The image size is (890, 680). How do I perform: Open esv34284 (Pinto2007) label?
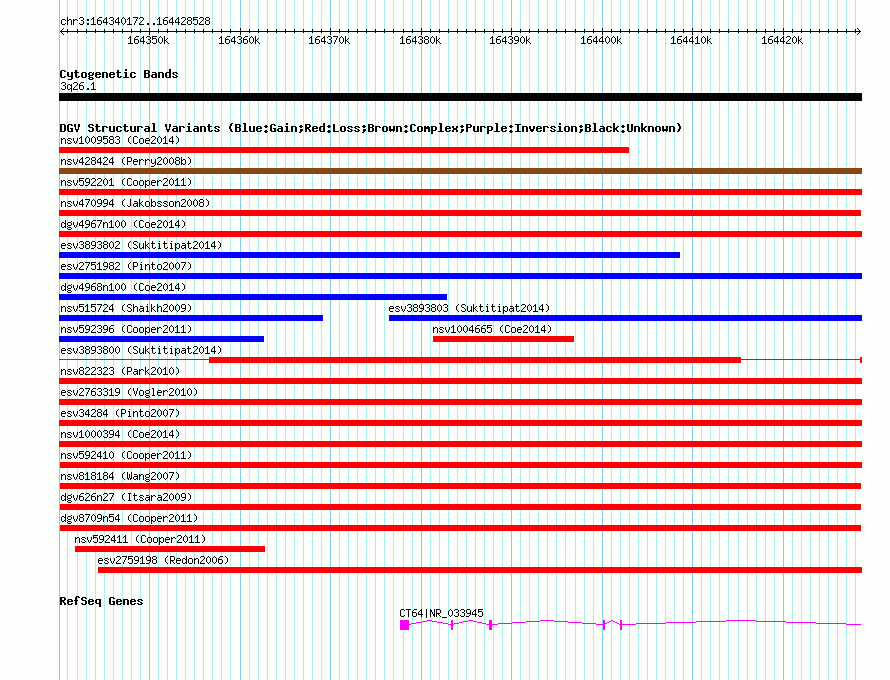pos(120,413)
